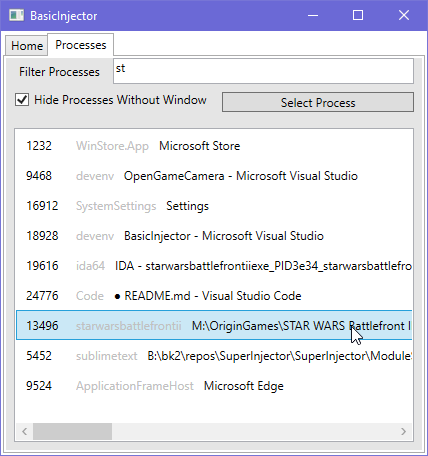The height and width of the screenshot is (456, 428).
Task: Click the horizontal scrollbar thumb
Action: (x=72, y=431)
